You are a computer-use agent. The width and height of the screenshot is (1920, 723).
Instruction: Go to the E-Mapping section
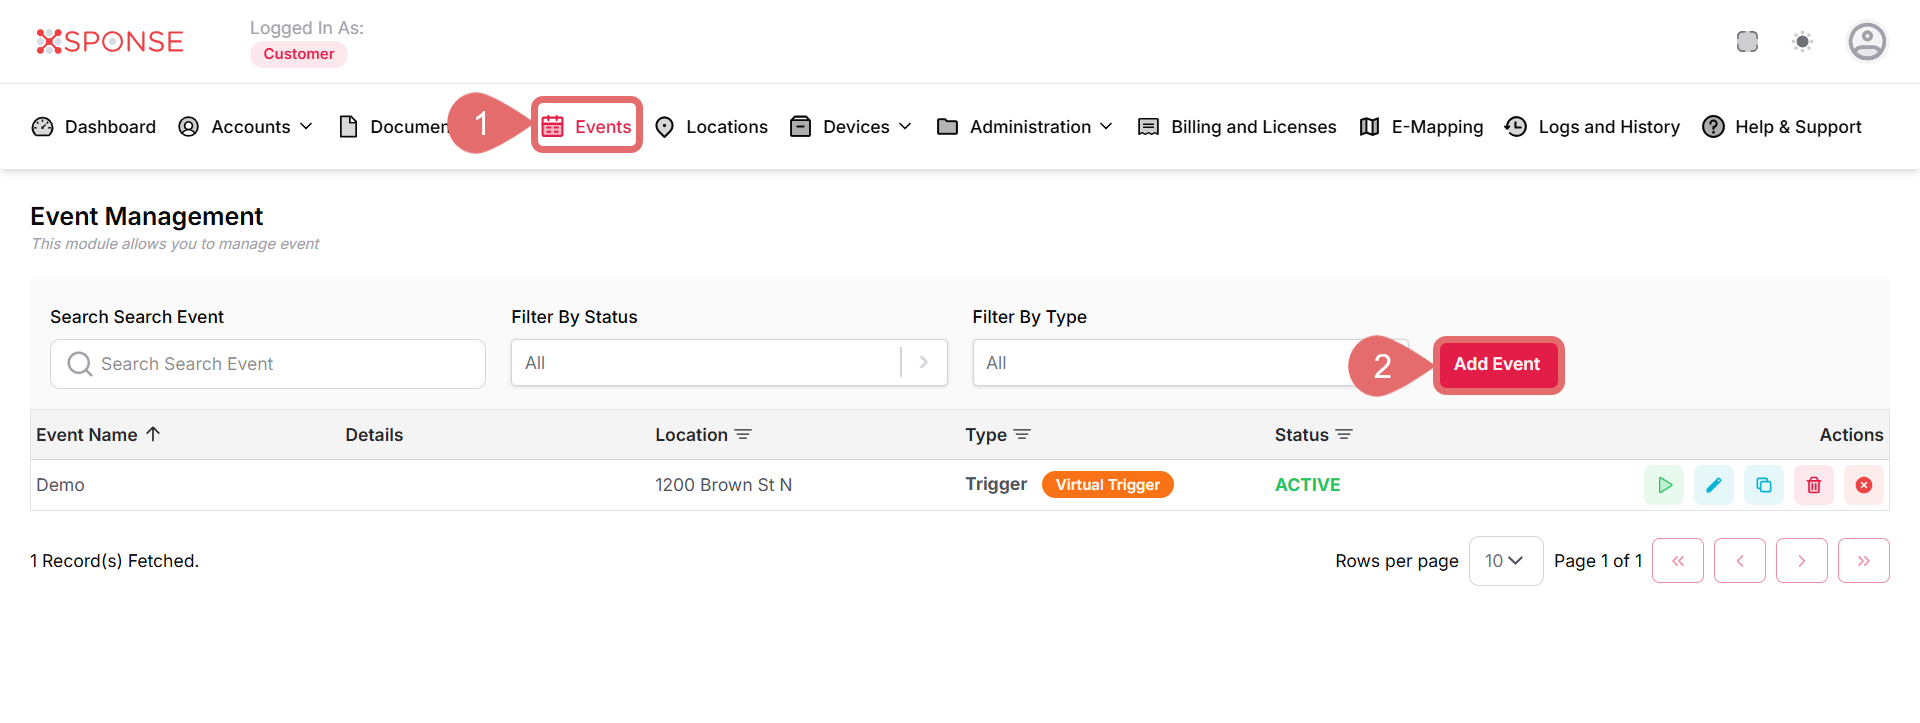1421,127
